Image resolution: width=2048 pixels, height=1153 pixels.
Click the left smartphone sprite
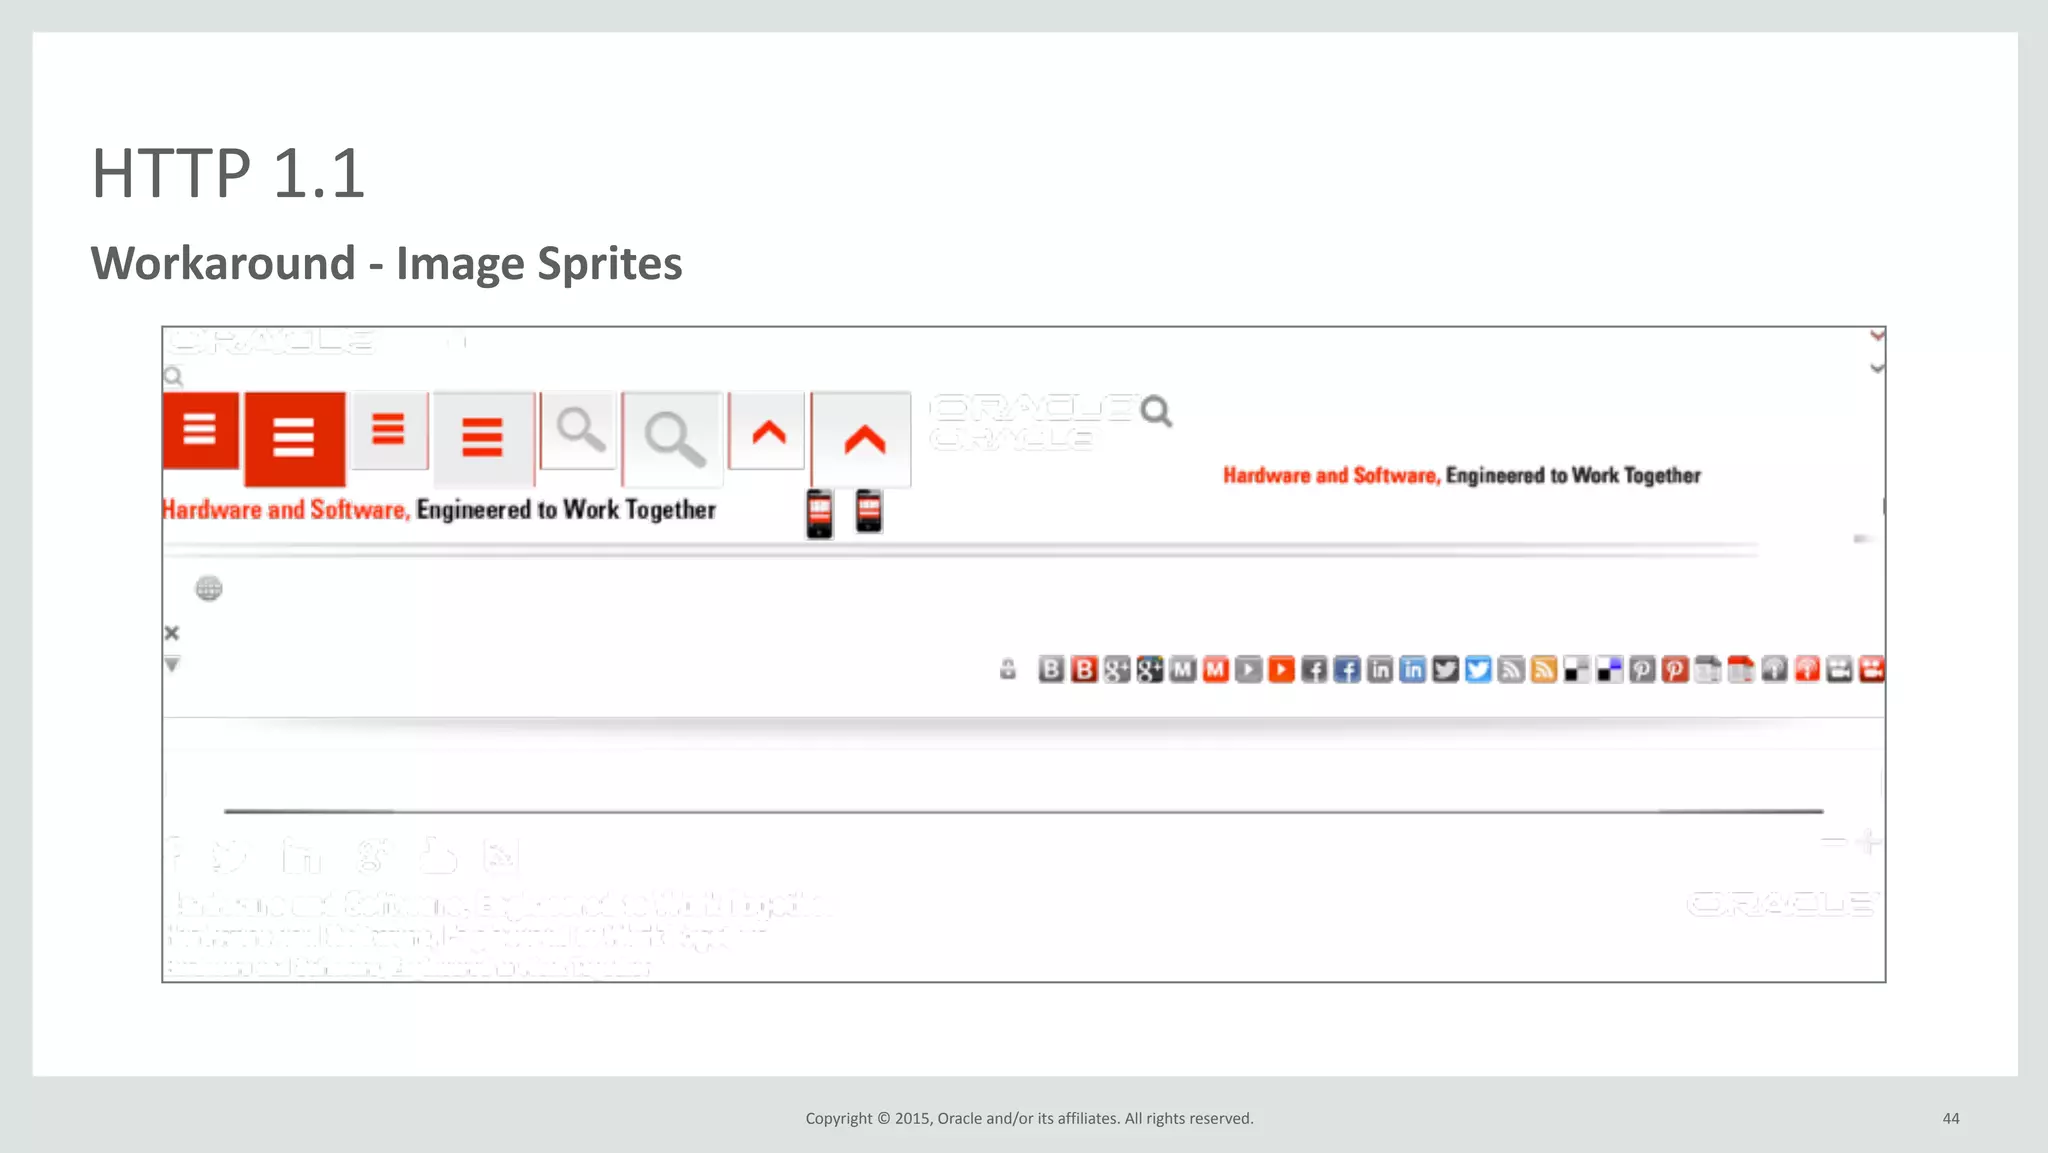tap(819, 514)
